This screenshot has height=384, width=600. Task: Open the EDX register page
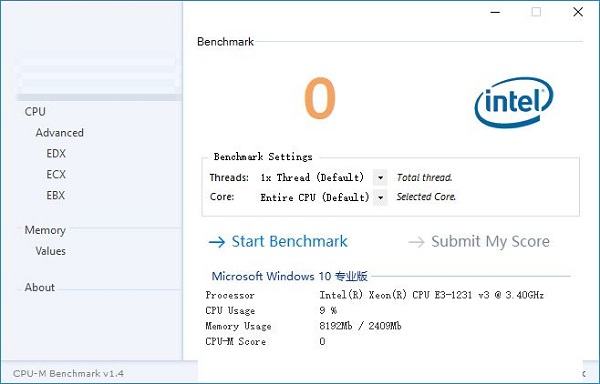(x=56, y=153)
